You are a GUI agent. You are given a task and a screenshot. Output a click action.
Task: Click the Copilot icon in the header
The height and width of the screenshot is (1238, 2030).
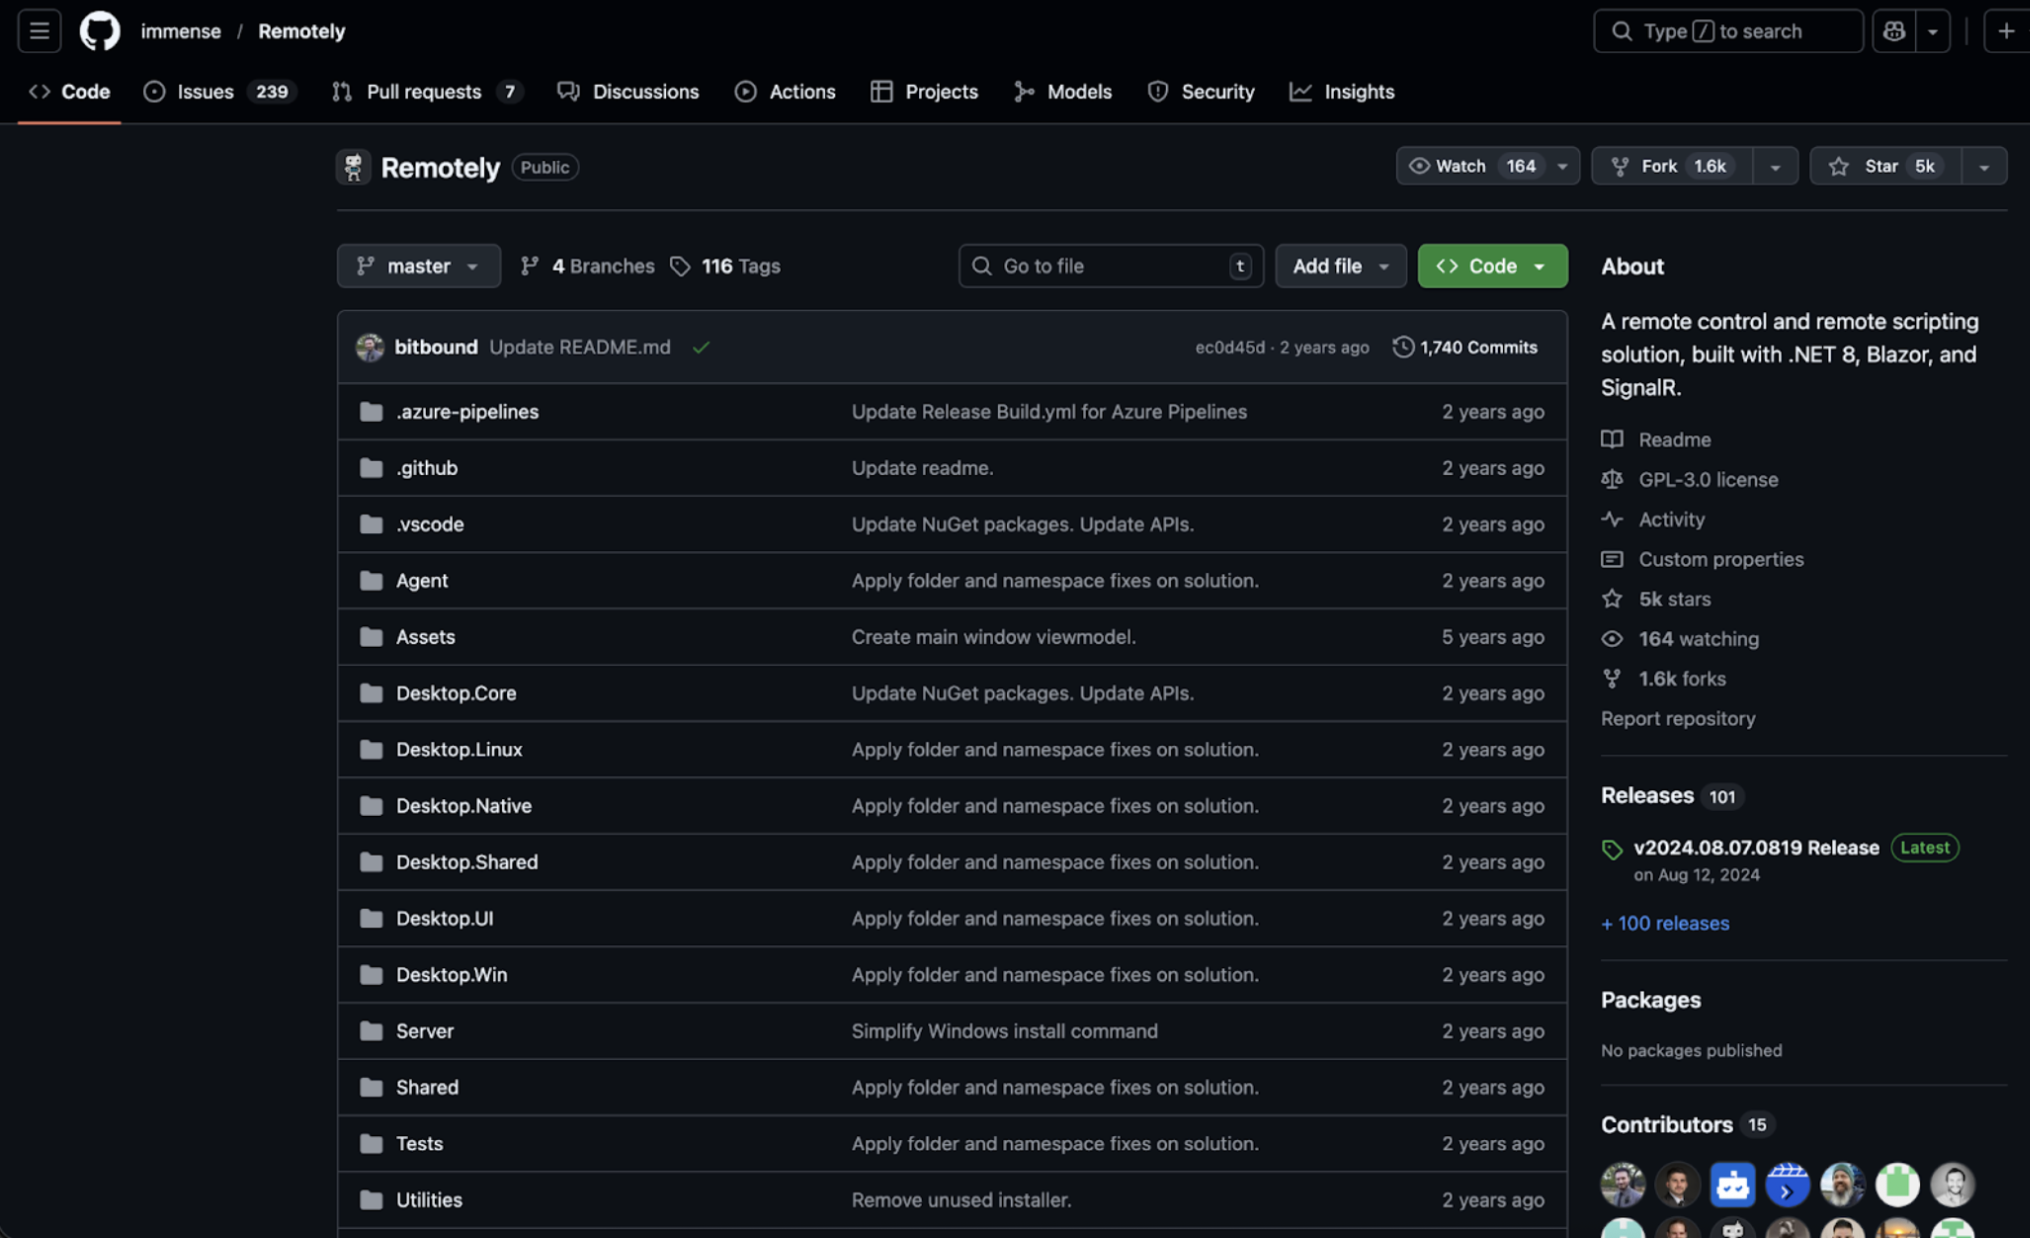click(1893, 31)
